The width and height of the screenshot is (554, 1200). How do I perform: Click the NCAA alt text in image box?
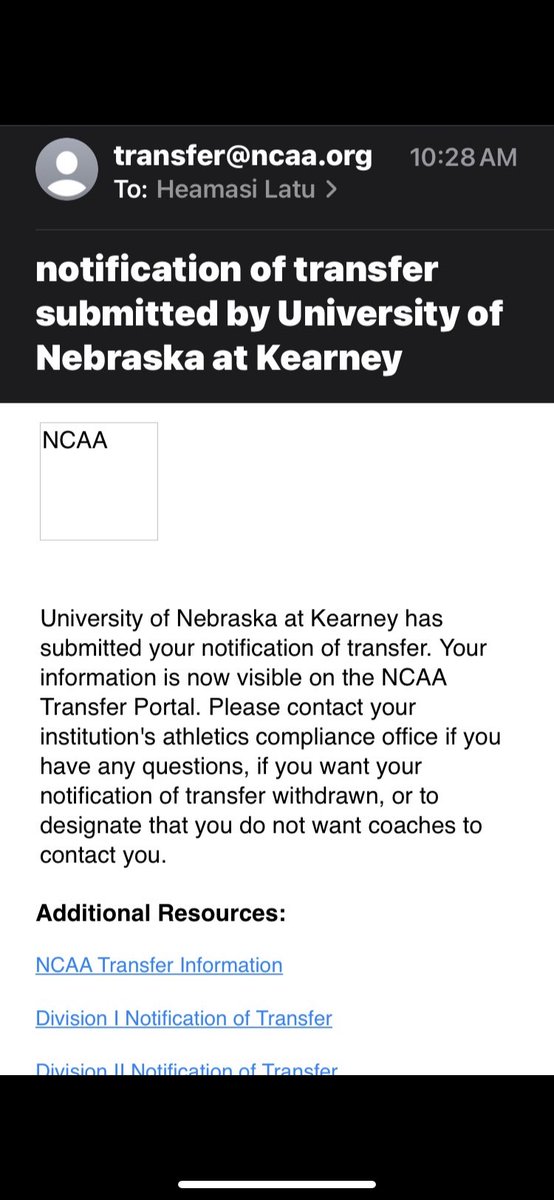(x=75, y=441)
